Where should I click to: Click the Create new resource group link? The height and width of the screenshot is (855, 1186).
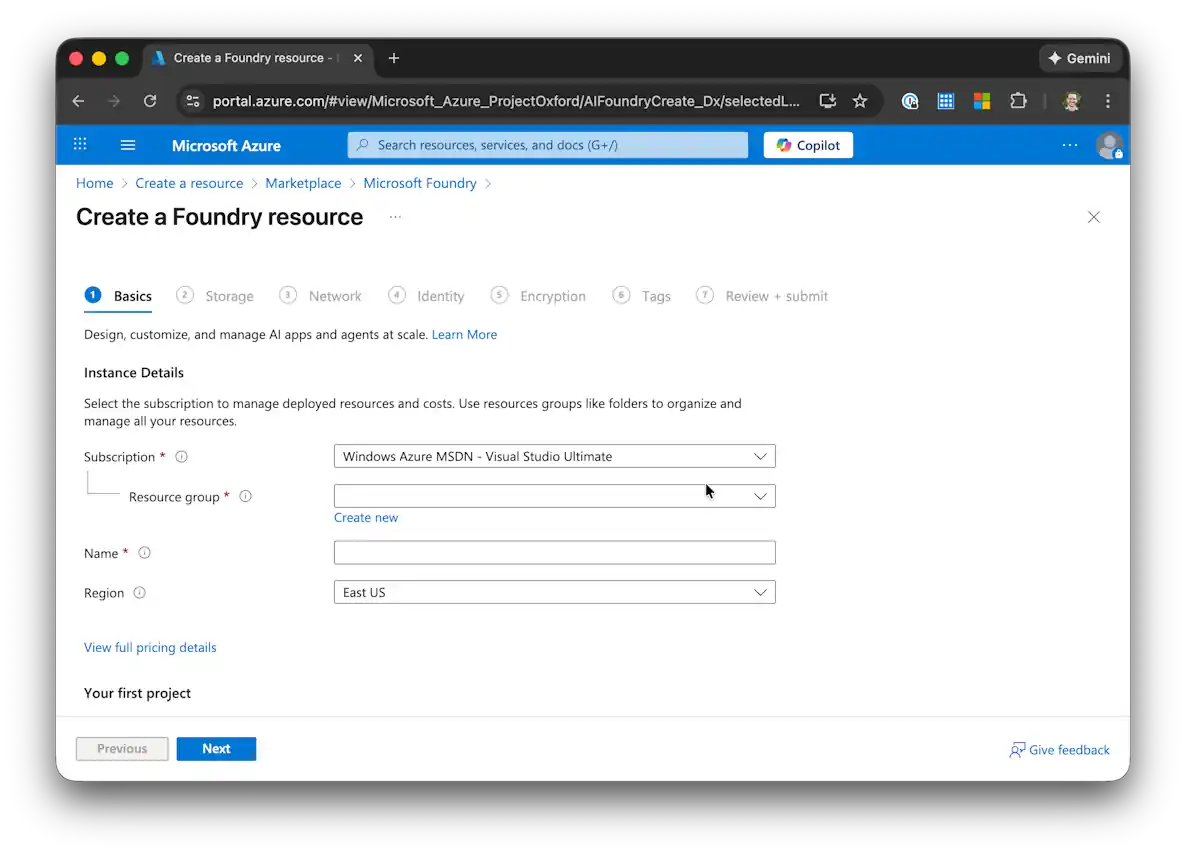366,518
